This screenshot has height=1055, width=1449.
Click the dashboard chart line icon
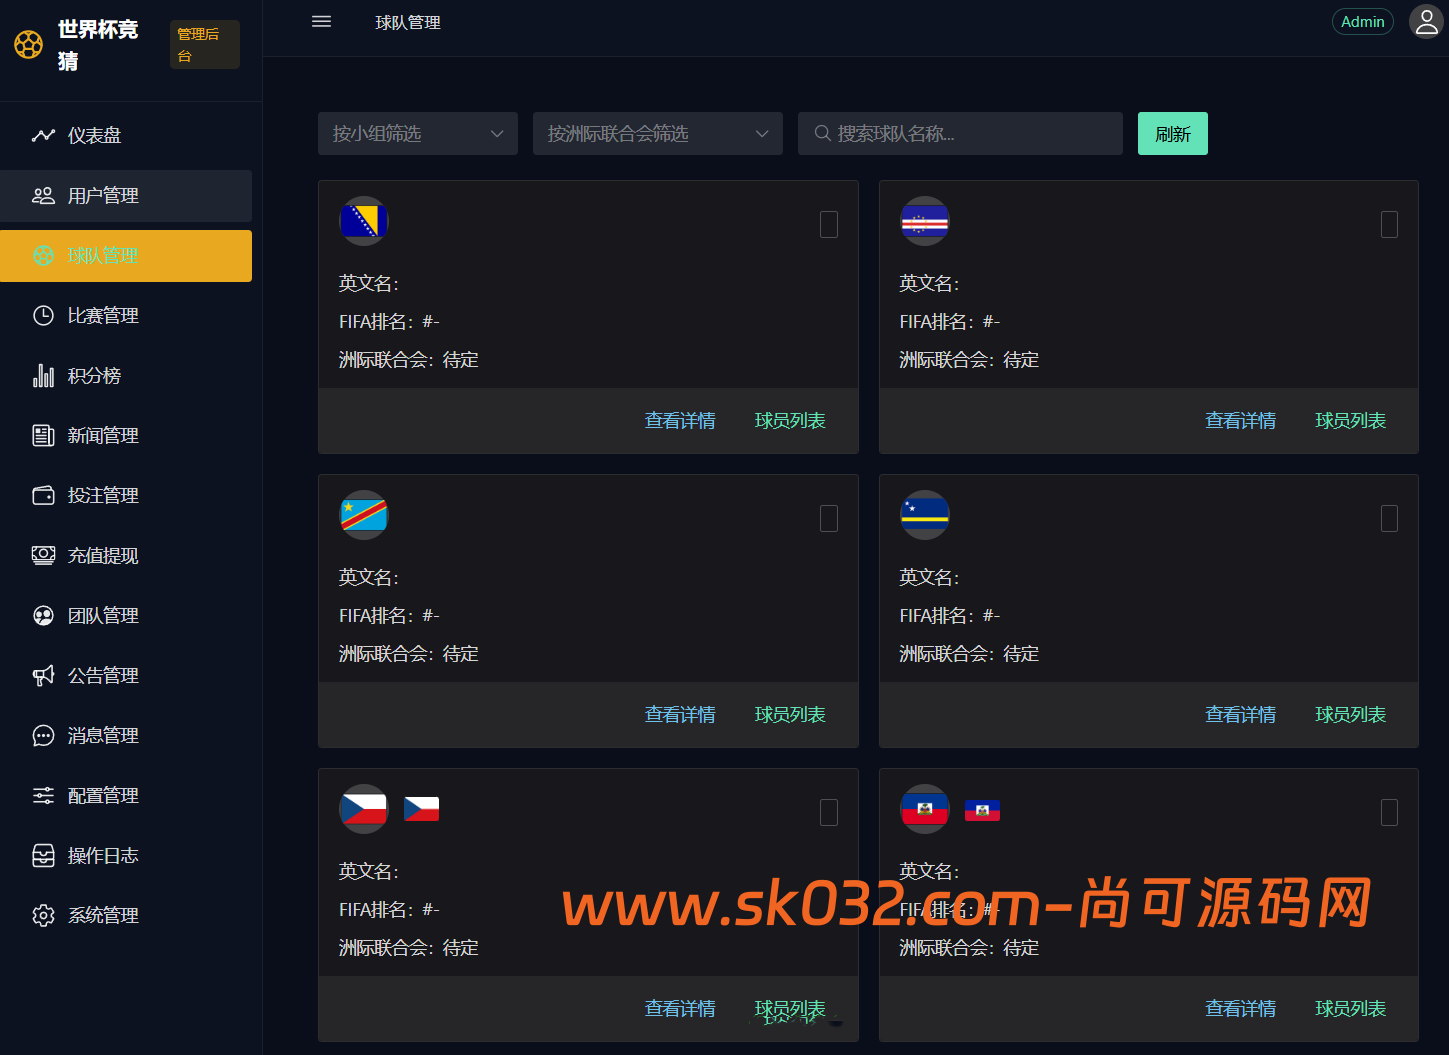coord(43,135)
